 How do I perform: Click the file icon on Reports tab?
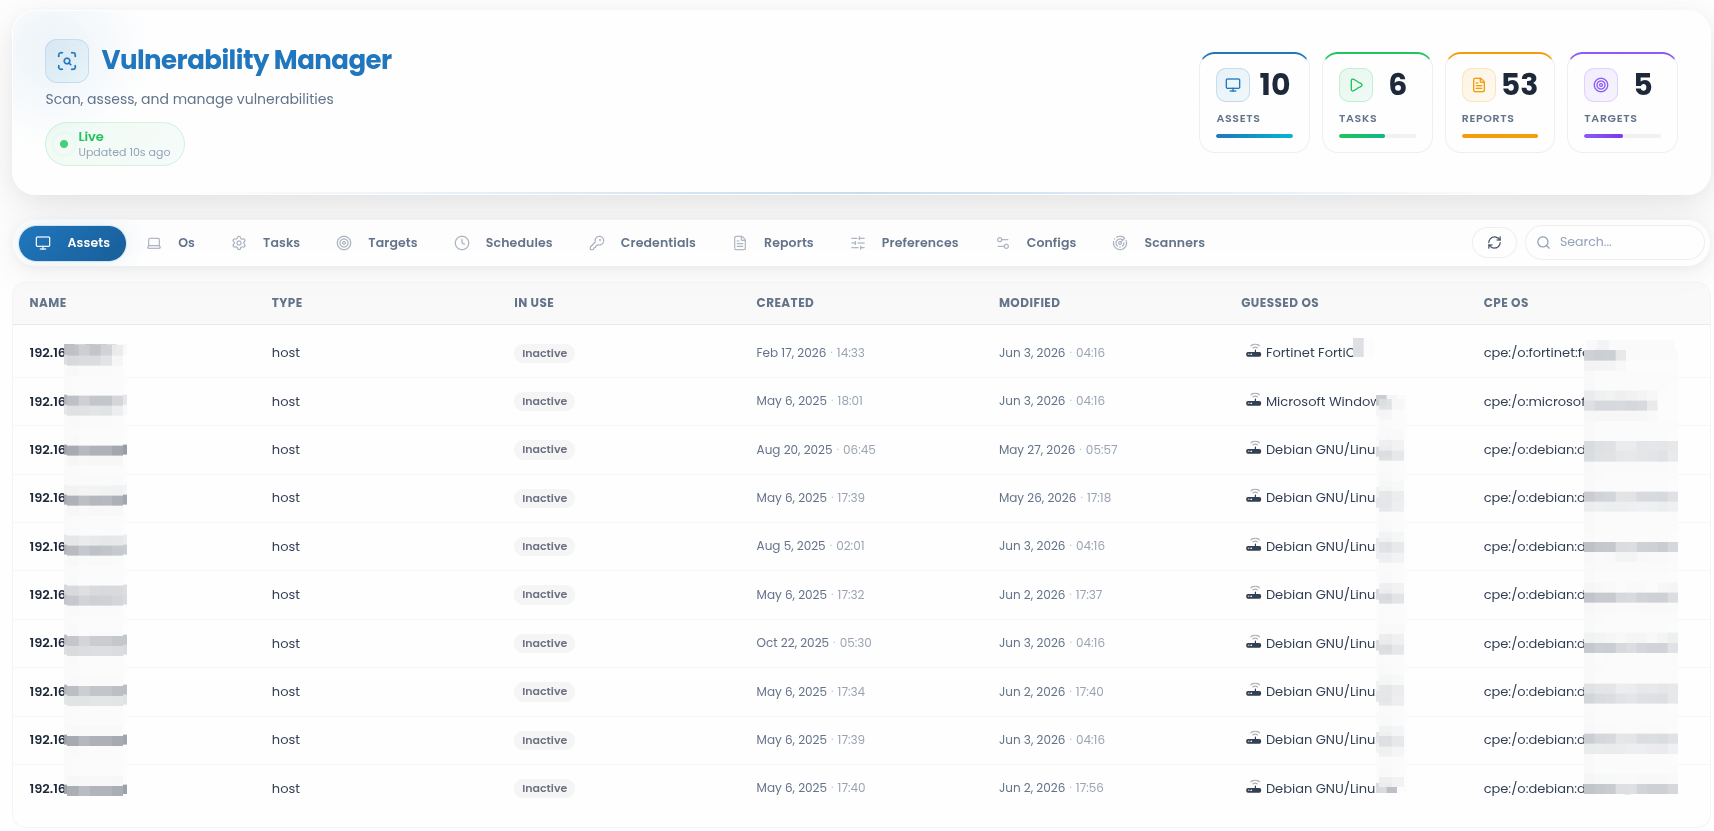click(740, 243)
